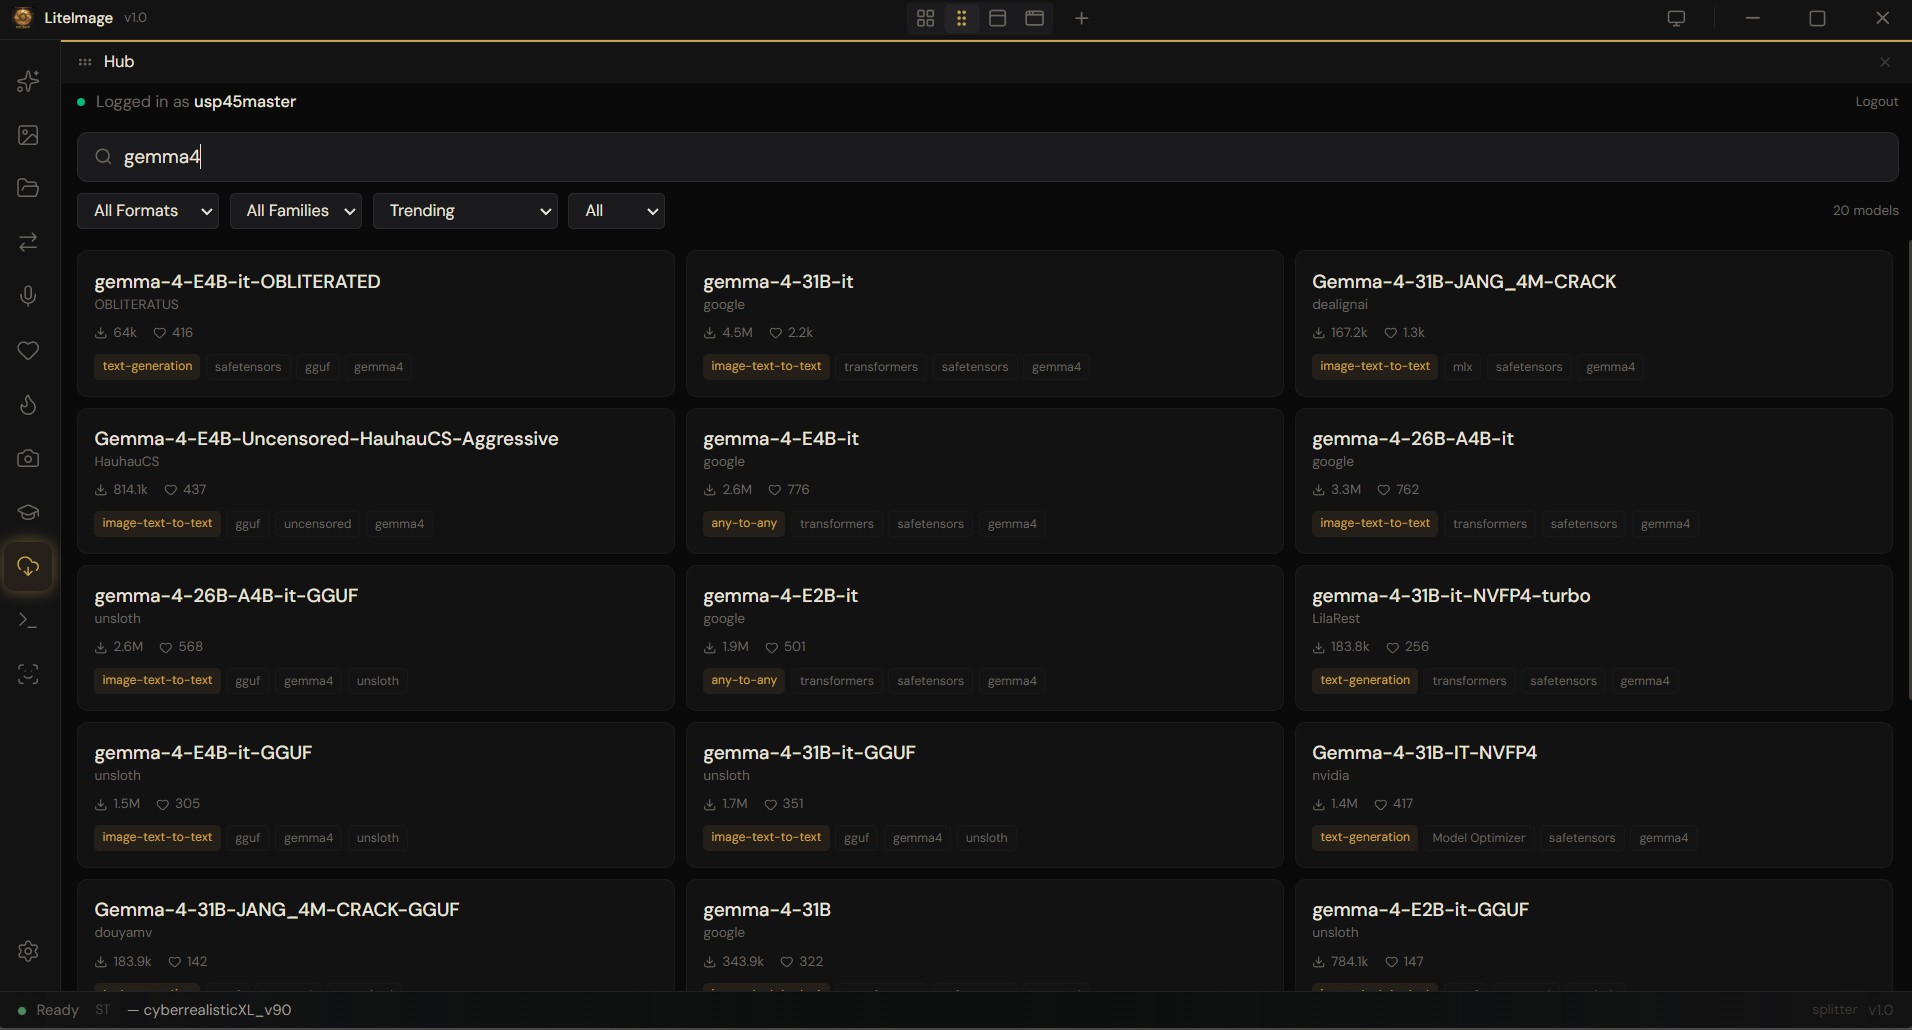Expand the All Families filter
This screenshot has width=1912, height=1030.
[296, 210]
